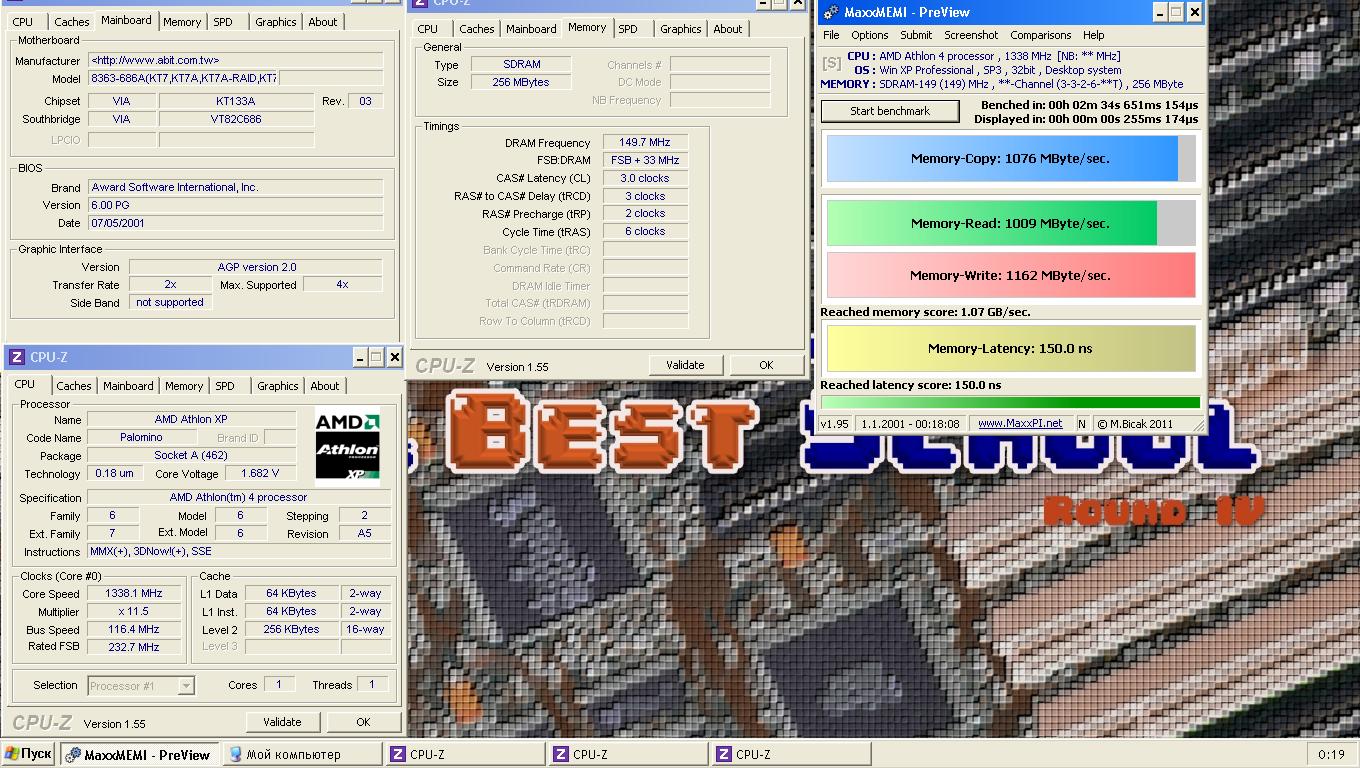Click the MaxxMEMI gear icon in title bar
1360x768 pixels.
click(831, 12)
